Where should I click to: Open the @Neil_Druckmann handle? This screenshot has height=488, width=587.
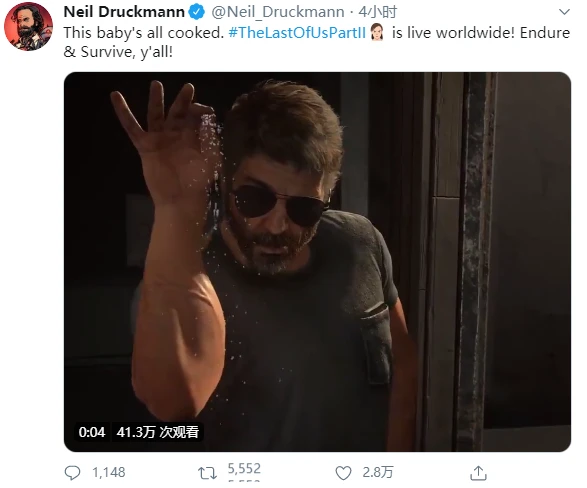point(278,12)
